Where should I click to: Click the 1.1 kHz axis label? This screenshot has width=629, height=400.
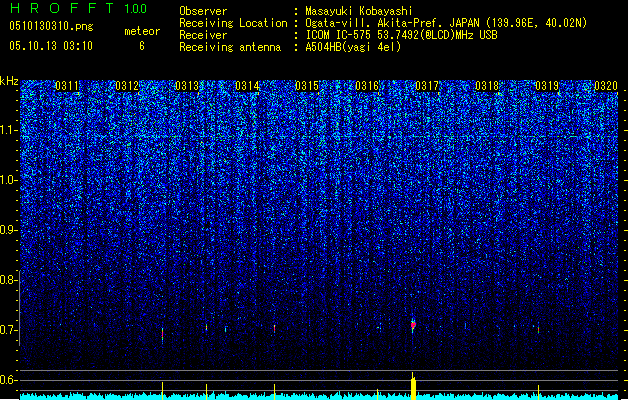pyautogui.click(x=9, y=130)
